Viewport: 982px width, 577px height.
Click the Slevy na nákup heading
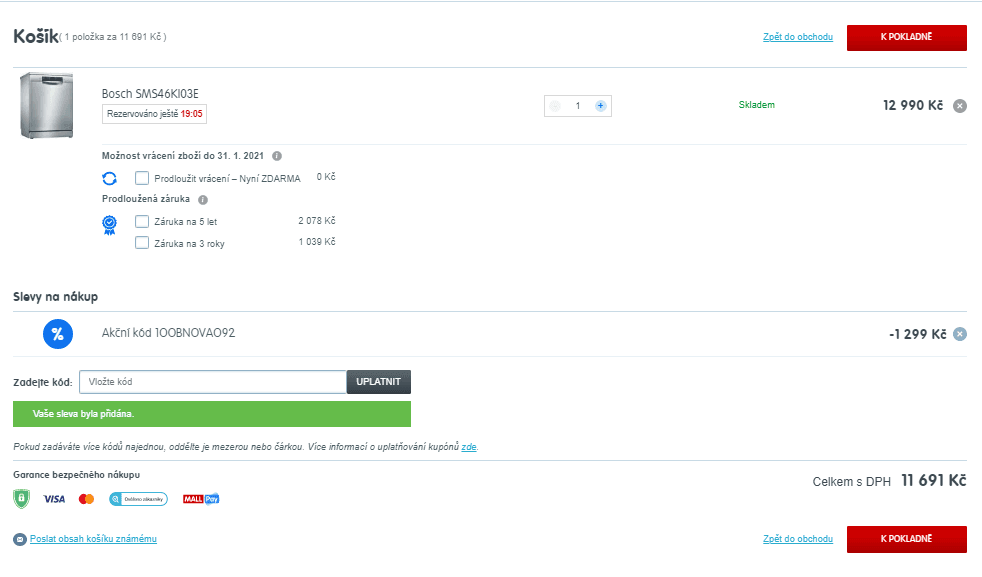(x=56, y=297)
